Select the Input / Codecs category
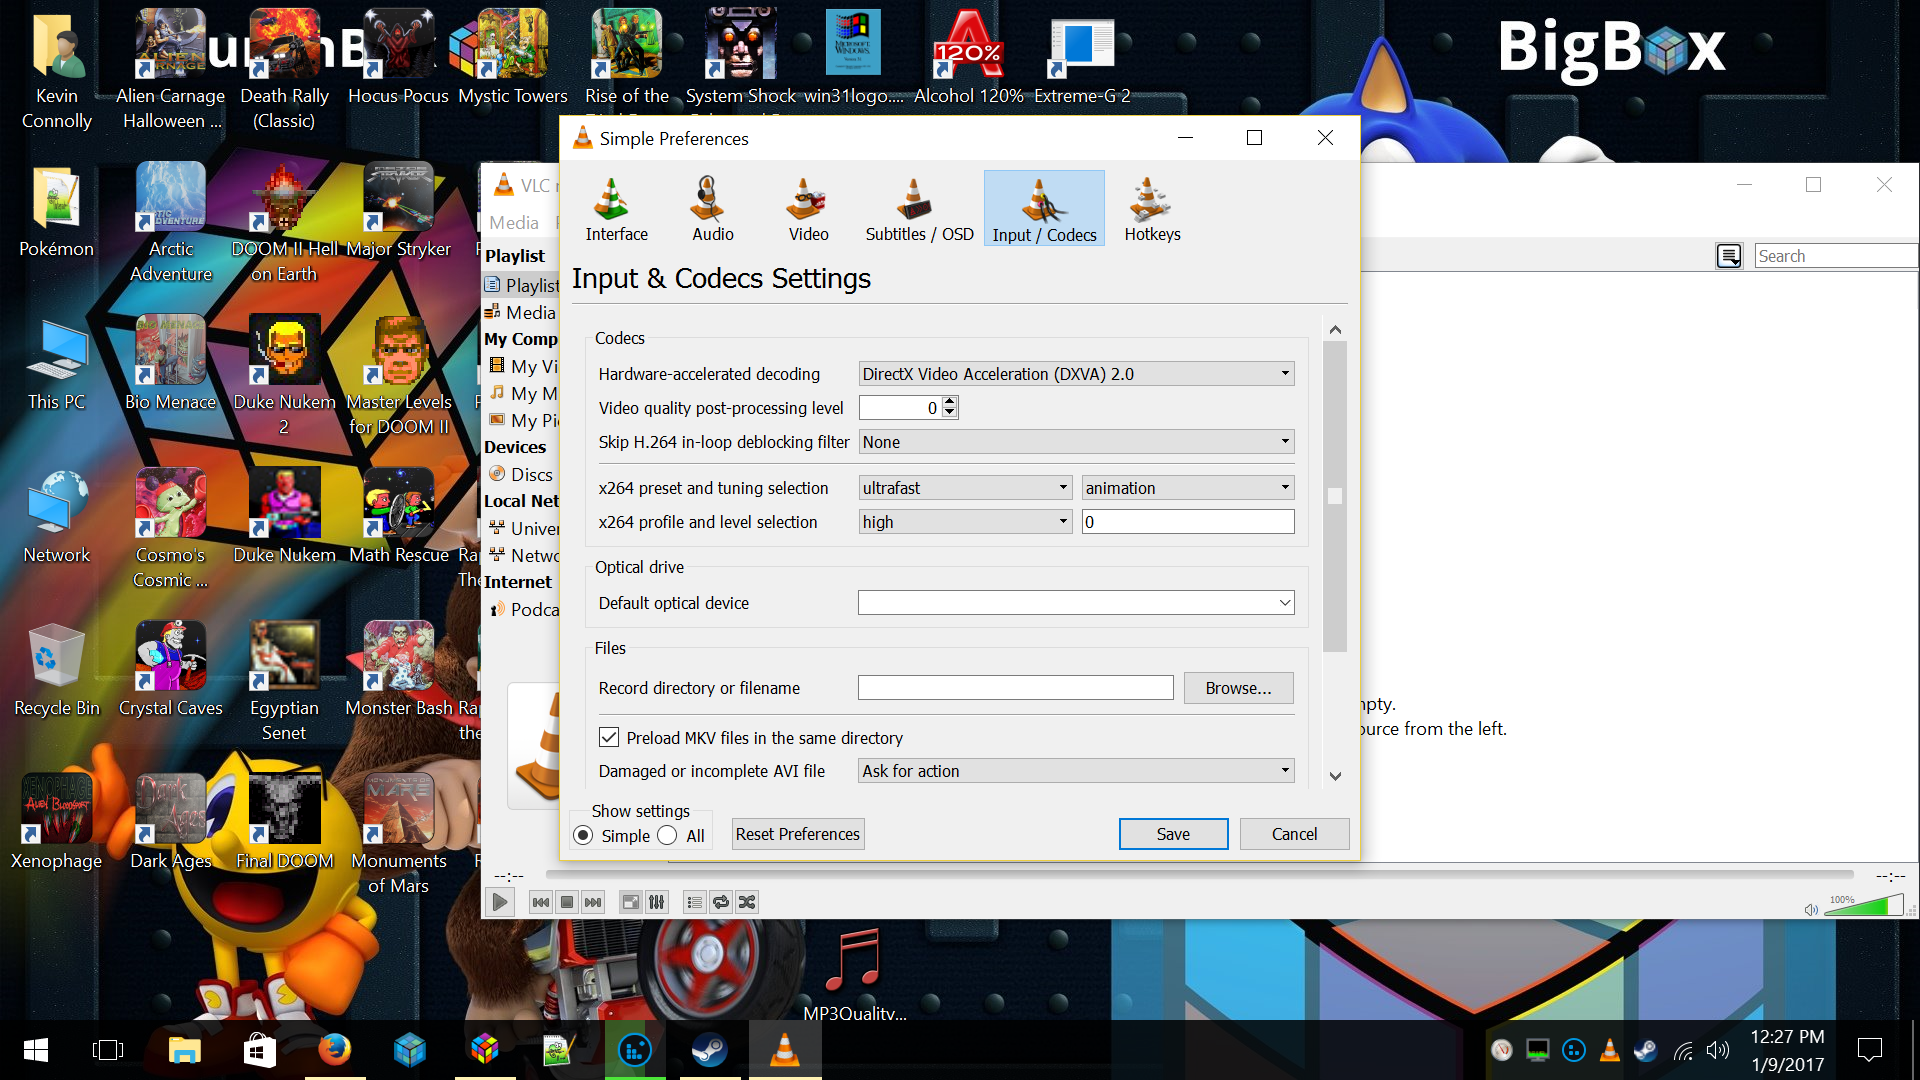Viewport: 1920px width, 1080px height. click(x=1044, y=209)
